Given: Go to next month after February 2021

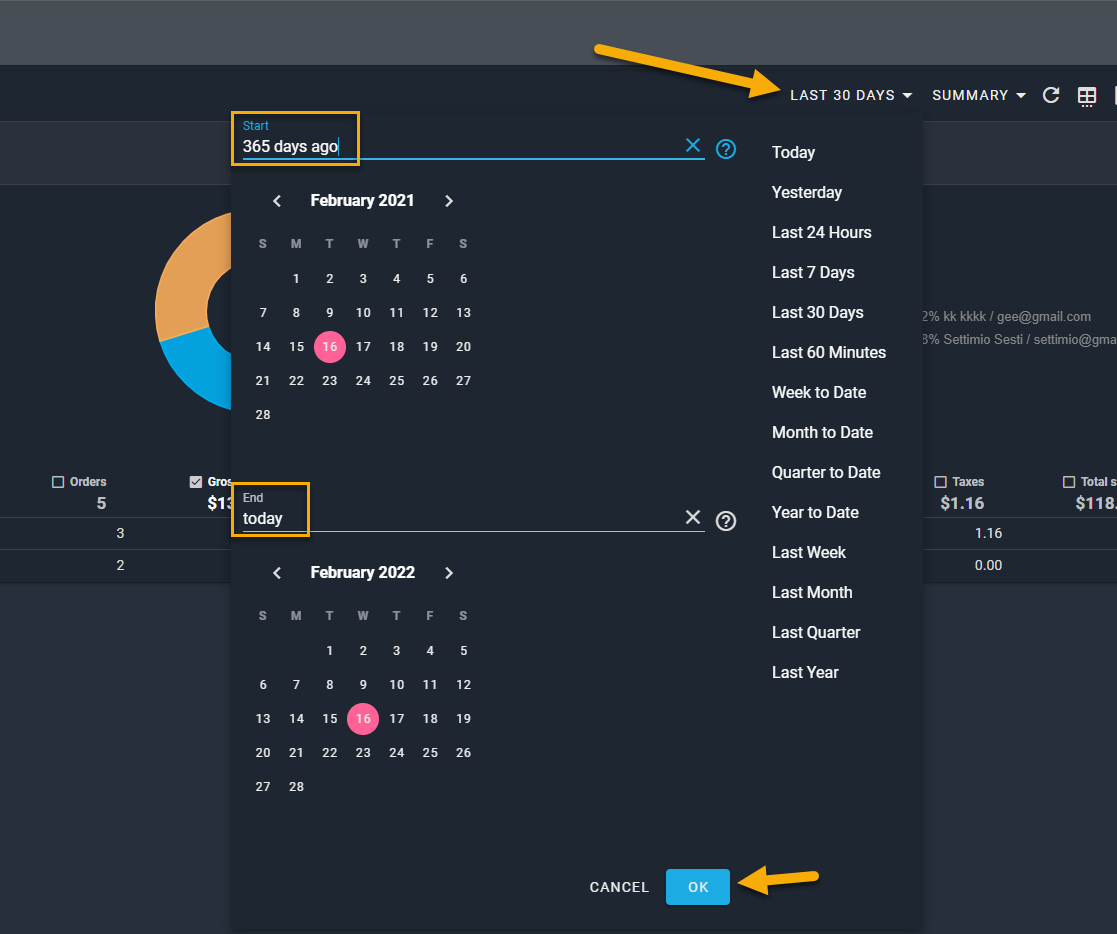Looking at the screenshot, I should tap(449, 201).
